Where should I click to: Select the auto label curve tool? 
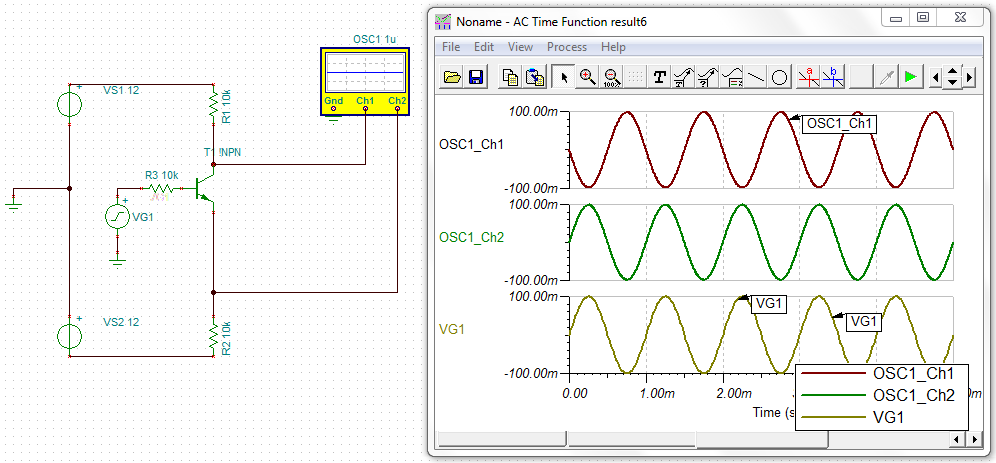click(684, 77)
